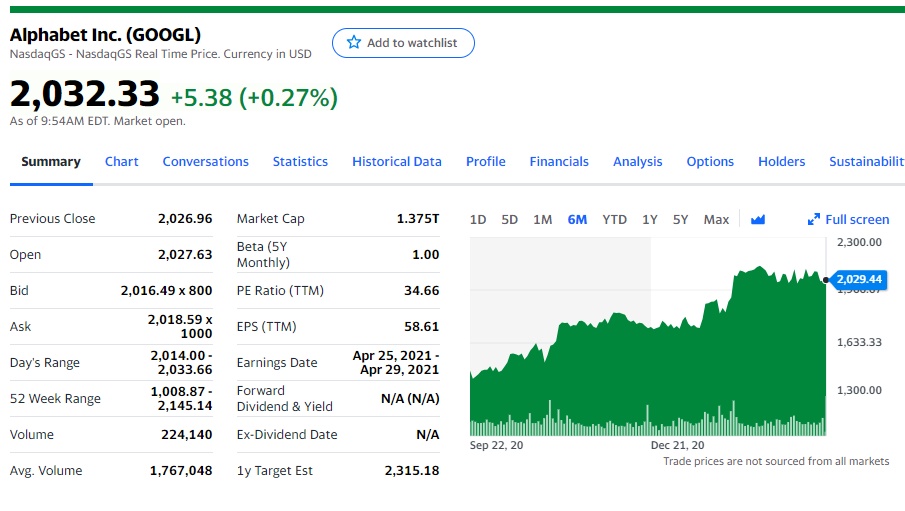This screenshot has height=511, width=905.
Task: Click the Day's Range value
Action: (x=181, y=363)
